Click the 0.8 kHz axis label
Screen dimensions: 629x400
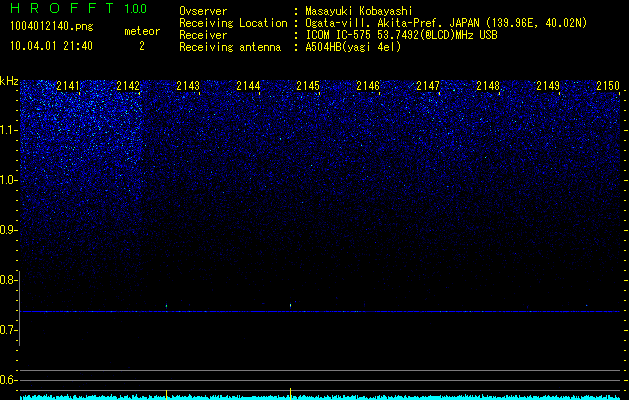pyautogui.click(x=8, y=280)
